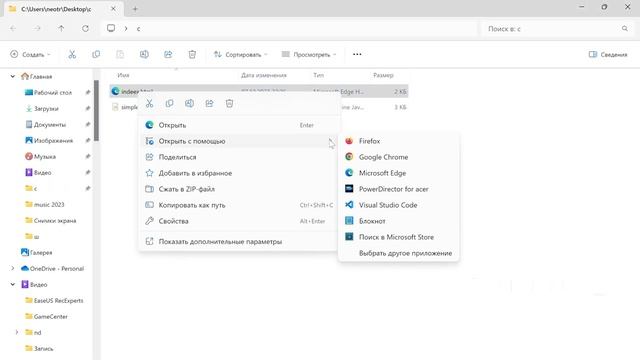
Task: Select Выбрать другое приложение
Action: (x=399, y=253)
